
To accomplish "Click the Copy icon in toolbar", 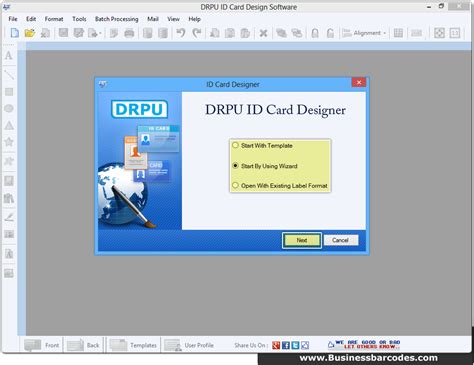I will [230, 33].
